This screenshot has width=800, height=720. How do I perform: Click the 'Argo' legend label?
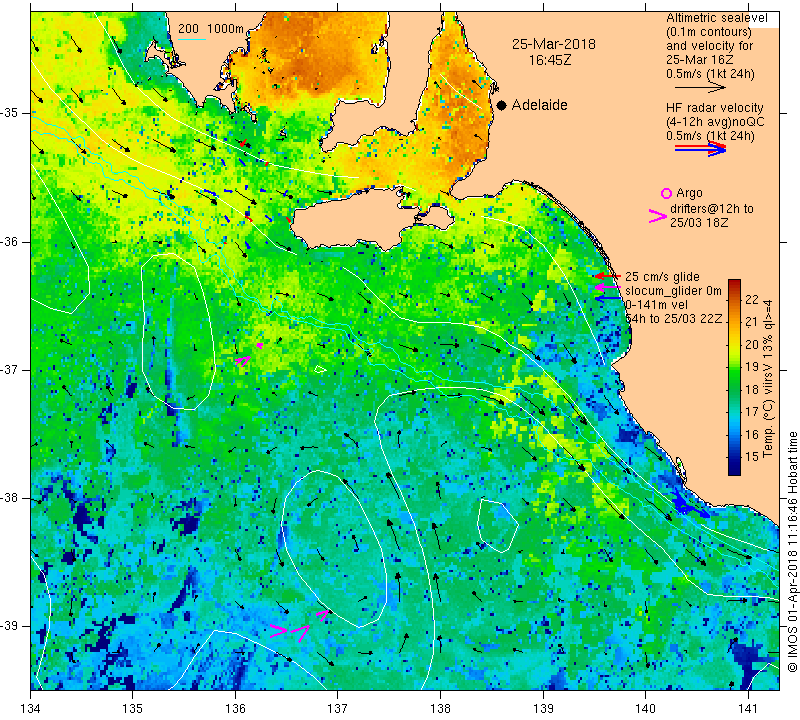[689, 193]
